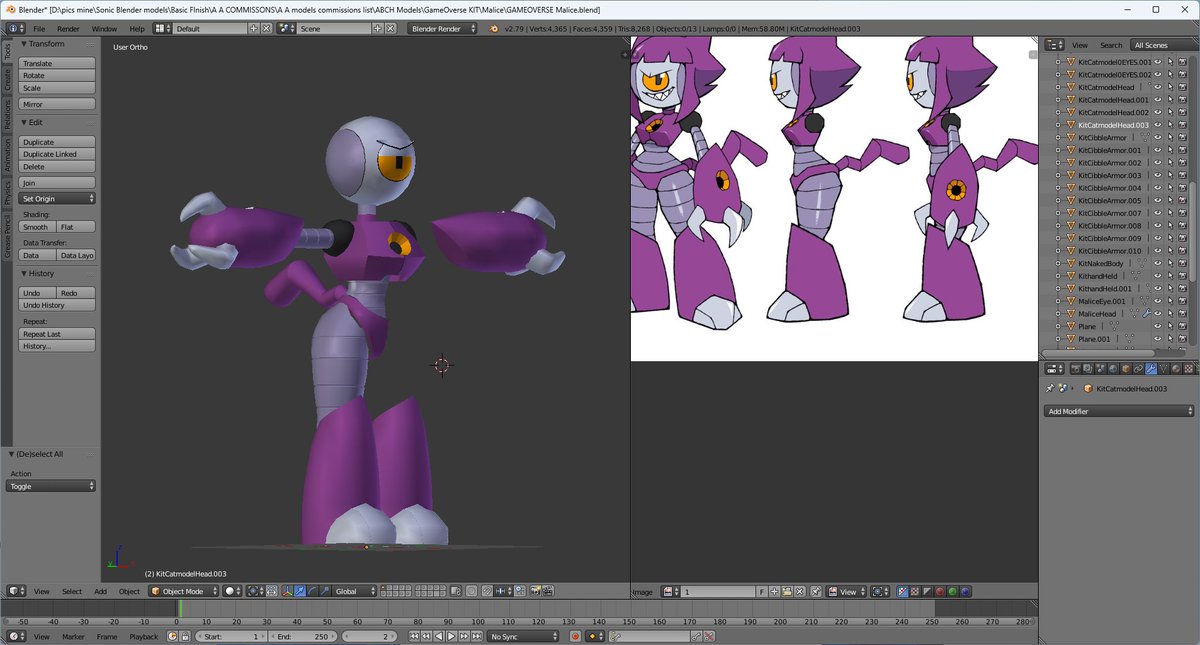
Task: Show blue channel in image editor
Action: pos(966,592)
